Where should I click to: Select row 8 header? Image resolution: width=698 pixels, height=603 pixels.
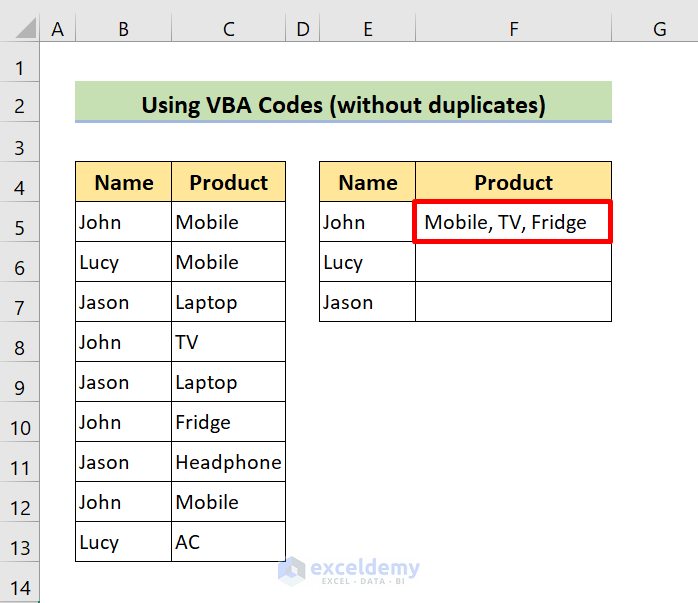coord(19,342)
